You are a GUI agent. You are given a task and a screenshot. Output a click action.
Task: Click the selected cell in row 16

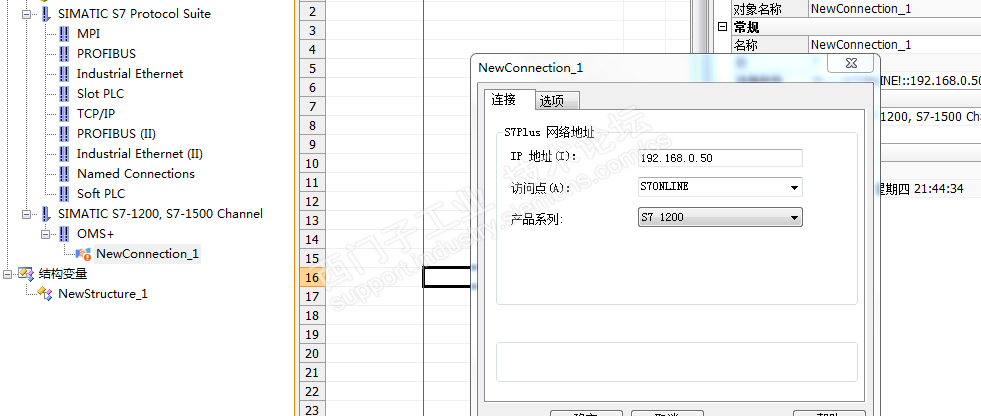point(447,277)
